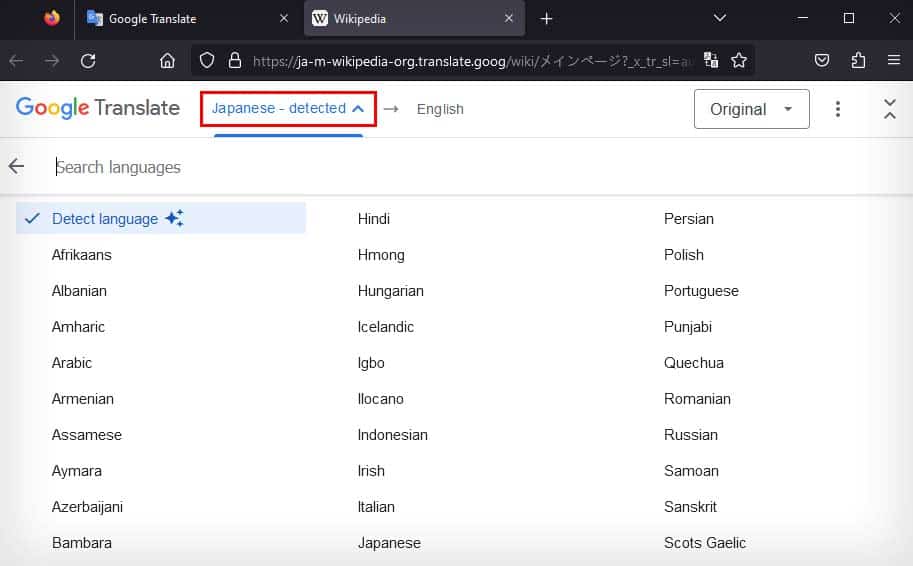This screenshot has width=913, height=566.
Task: Choose Samoan language
Action: [x=691, y=471]
